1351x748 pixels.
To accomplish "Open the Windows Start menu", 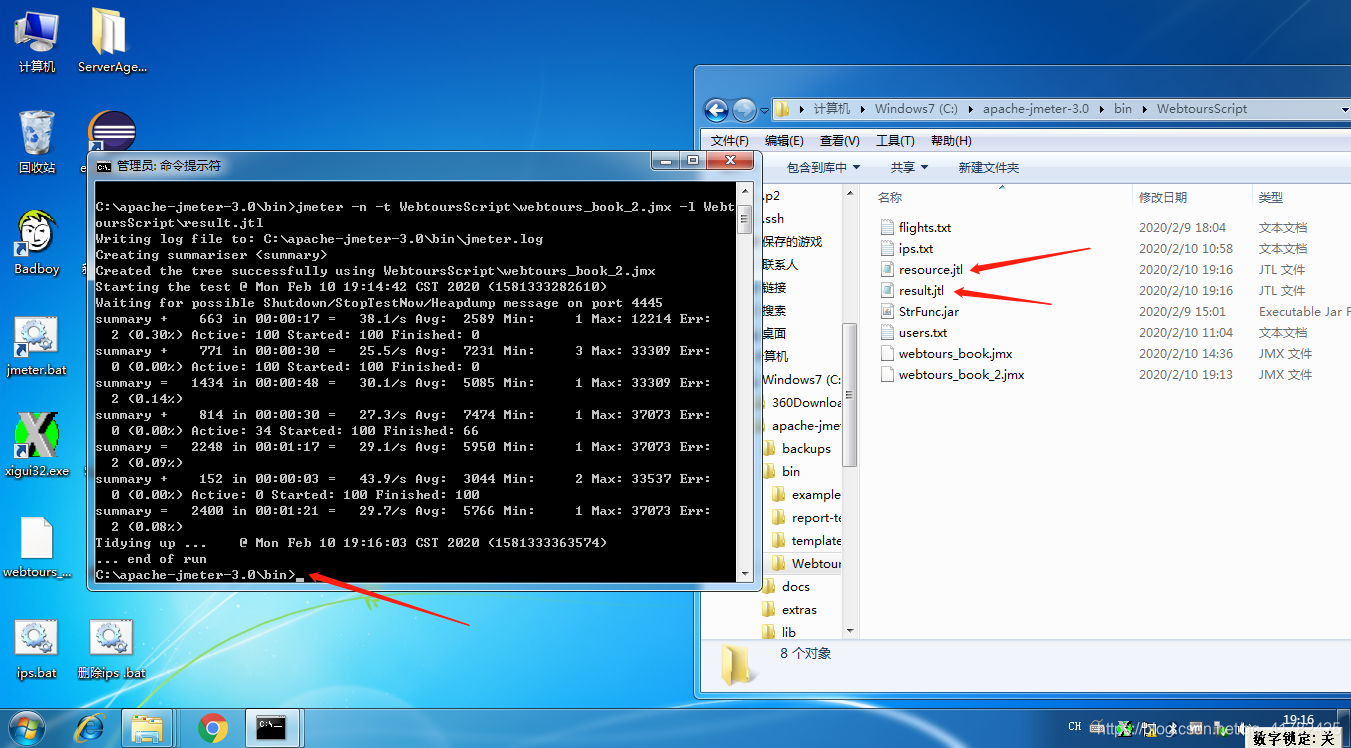I will [x=25, y=728].
